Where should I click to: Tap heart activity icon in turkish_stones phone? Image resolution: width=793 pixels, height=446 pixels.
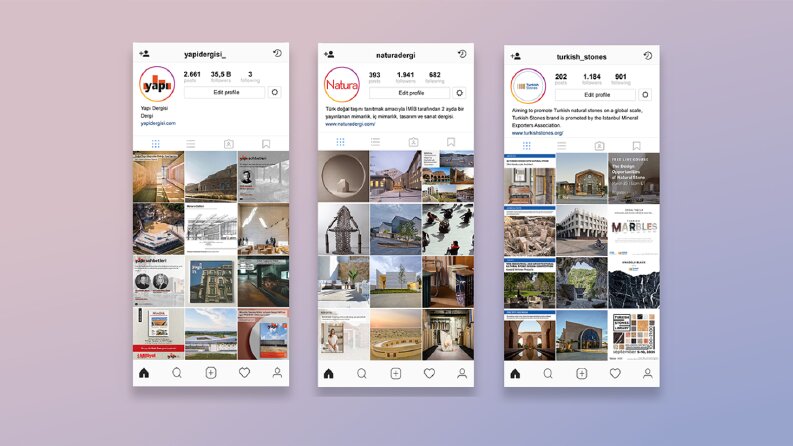click(615, 374)
